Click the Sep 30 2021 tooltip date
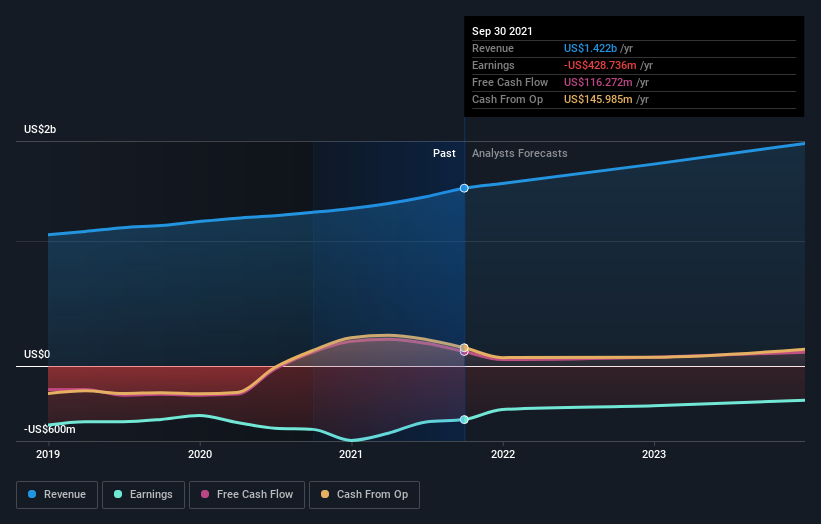Screen dimensions: 821x524 (502, 31)
